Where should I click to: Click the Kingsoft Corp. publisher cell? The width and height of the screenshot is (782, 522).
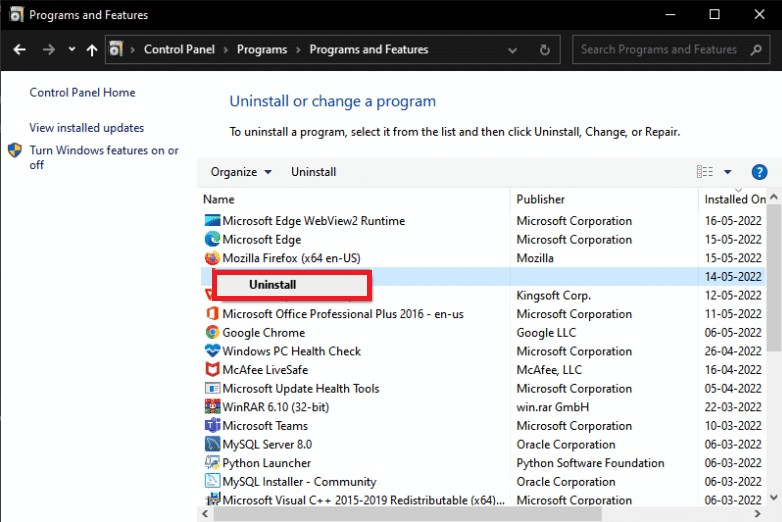553,295
